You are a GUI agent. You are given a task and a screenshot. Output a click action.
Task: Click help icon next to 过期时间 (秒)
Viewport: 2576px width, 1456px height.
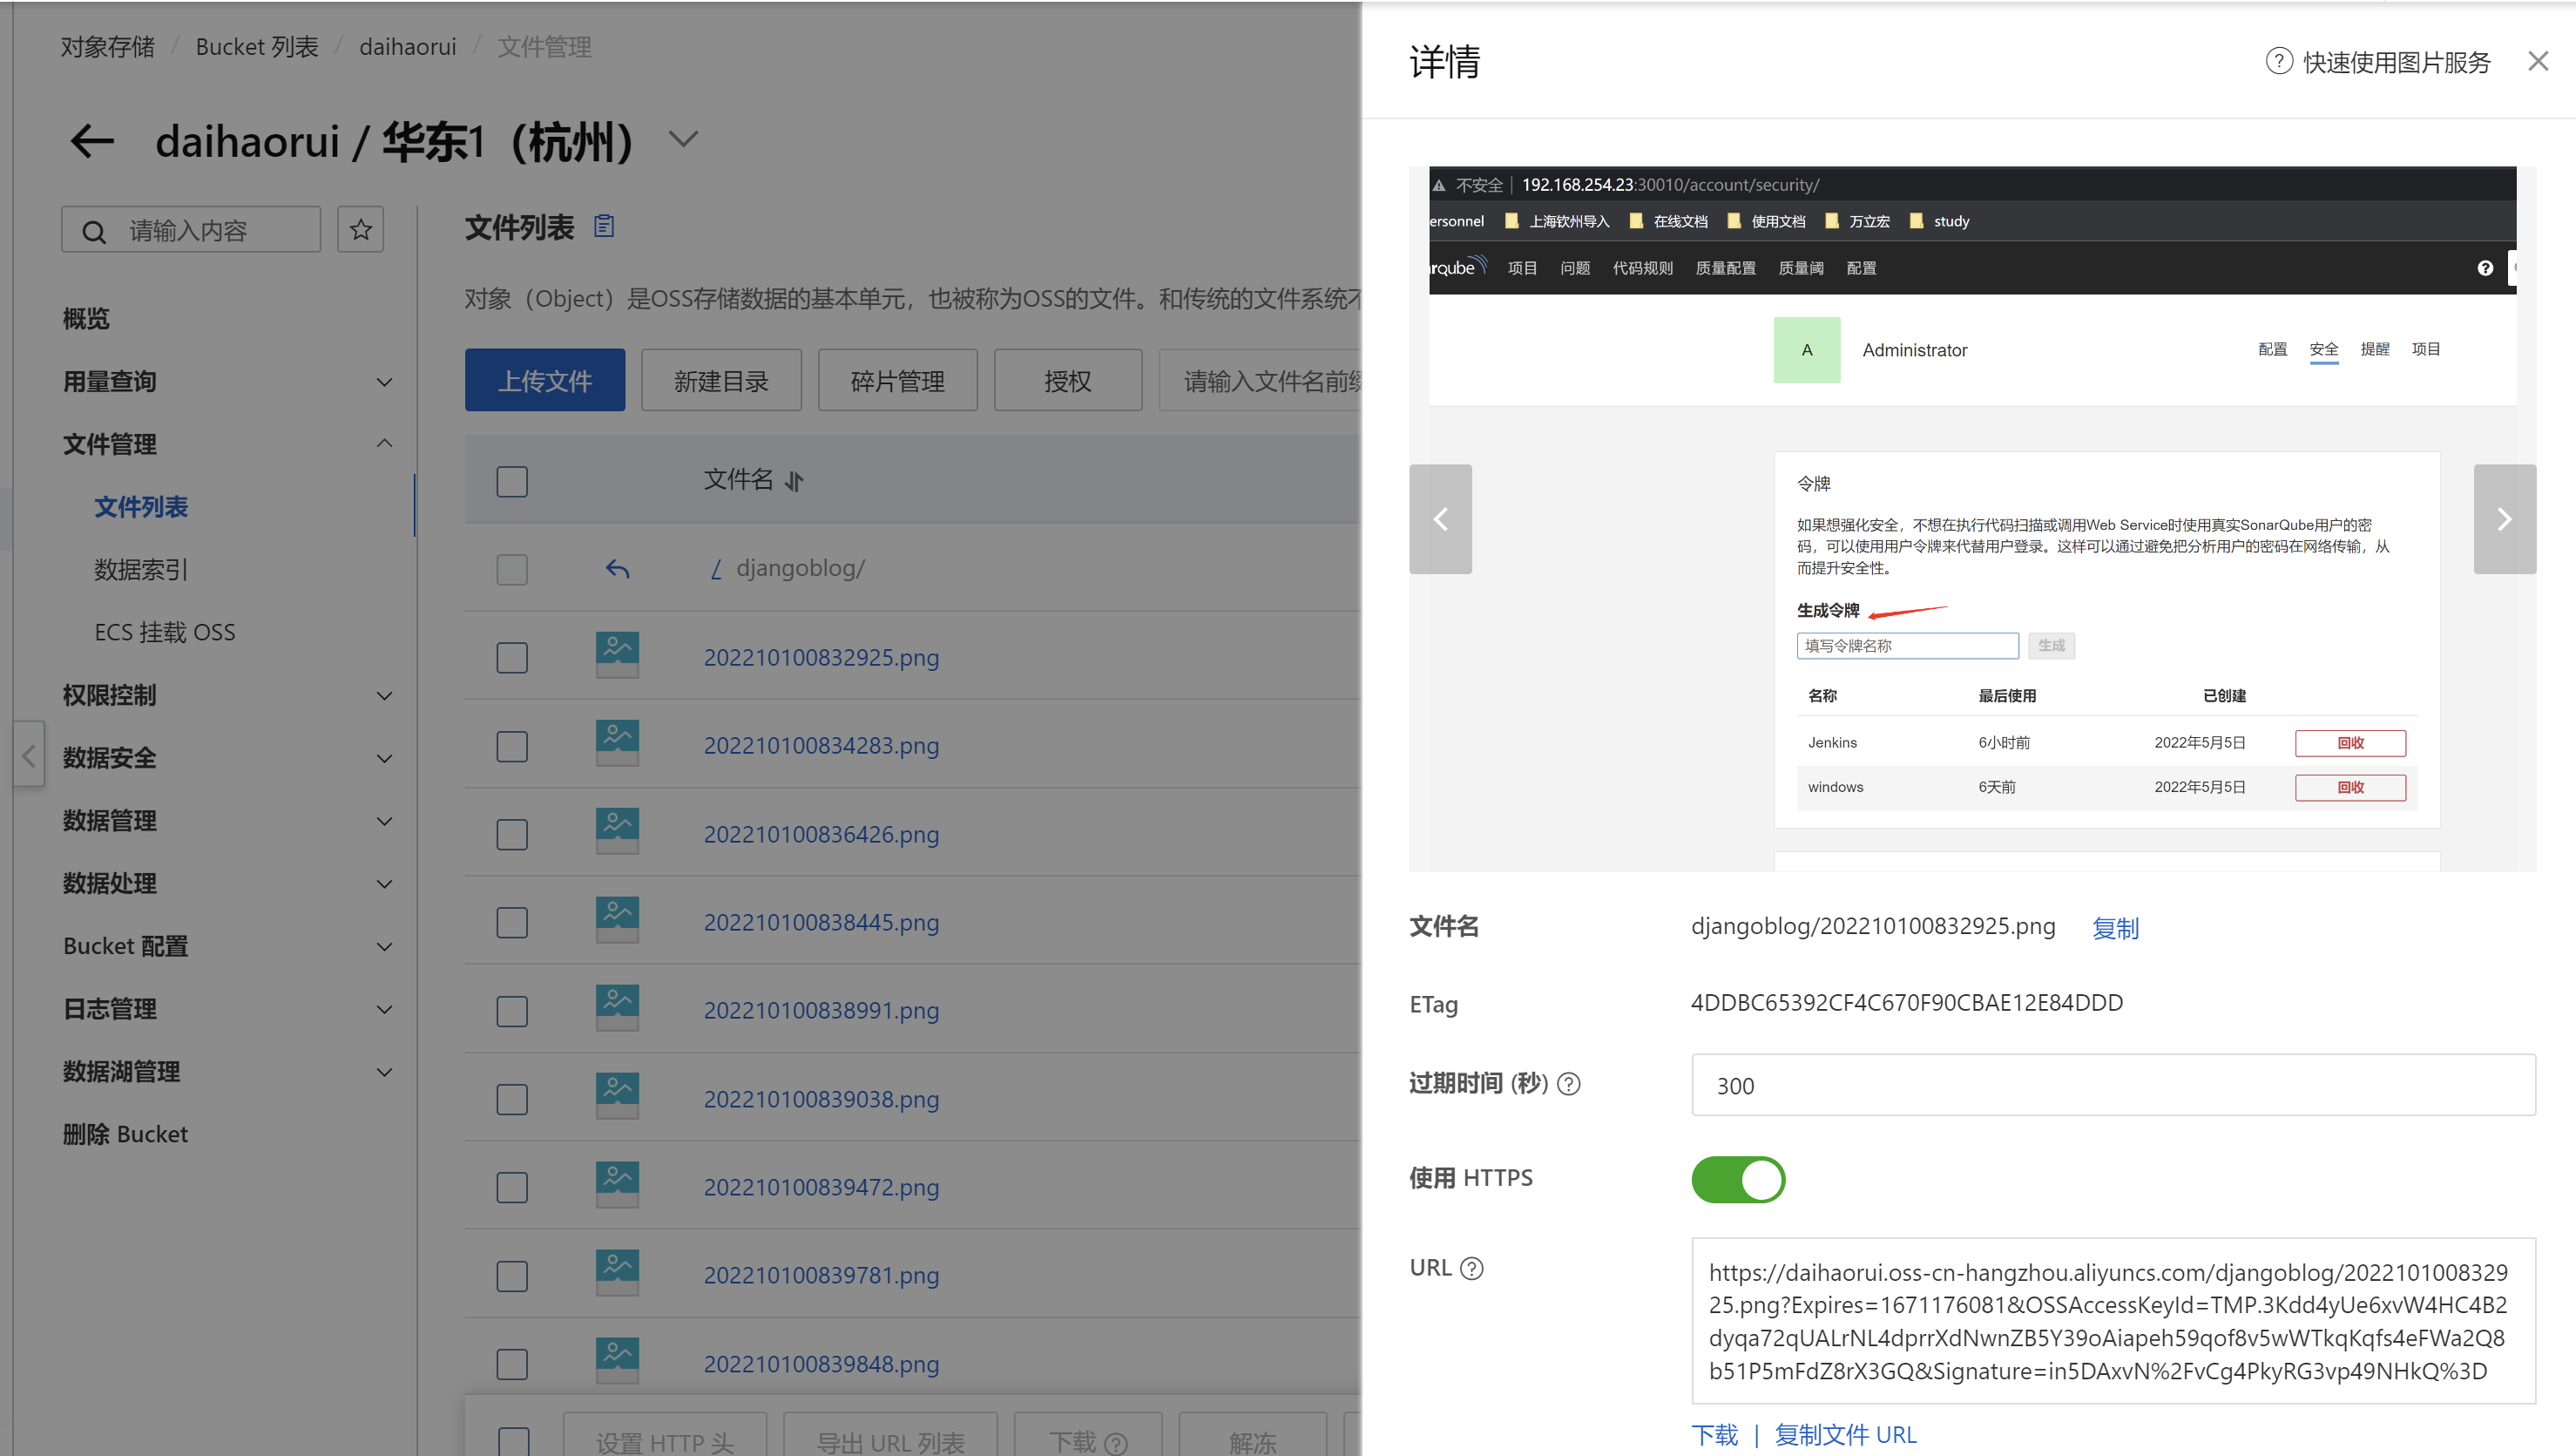(1569, 1084)
